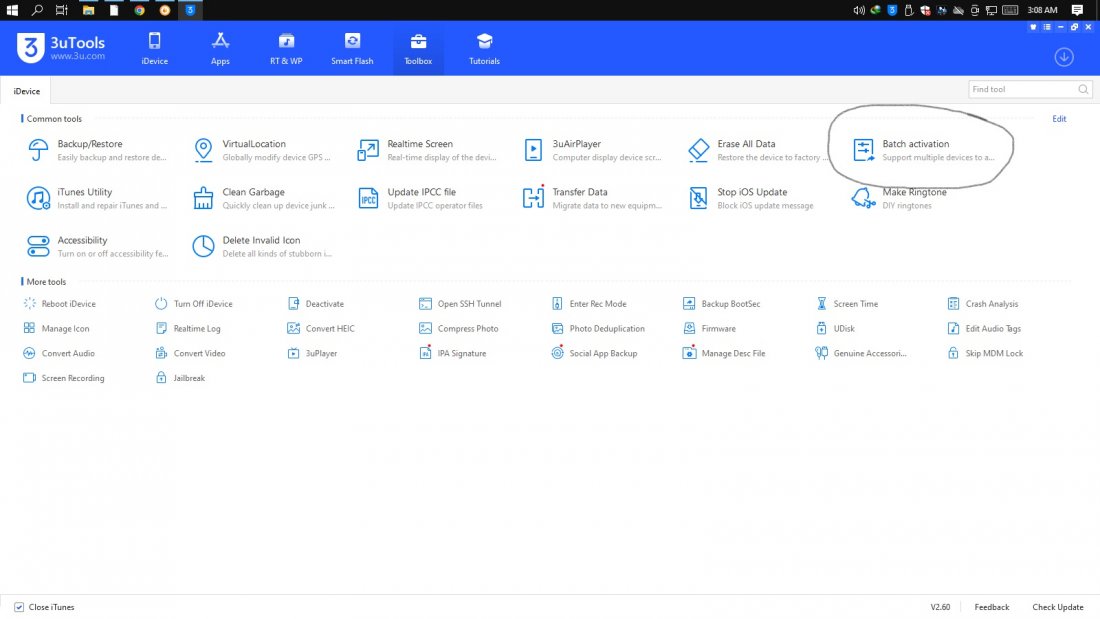Click Turn Off iDevice
This screenshot has width=1100, height=619.
coord(194,304)
